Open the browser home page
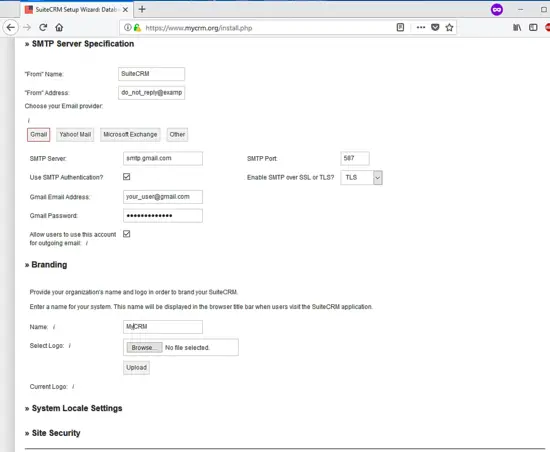This screenshot has height=452, width=550. [x=59, y=27]
